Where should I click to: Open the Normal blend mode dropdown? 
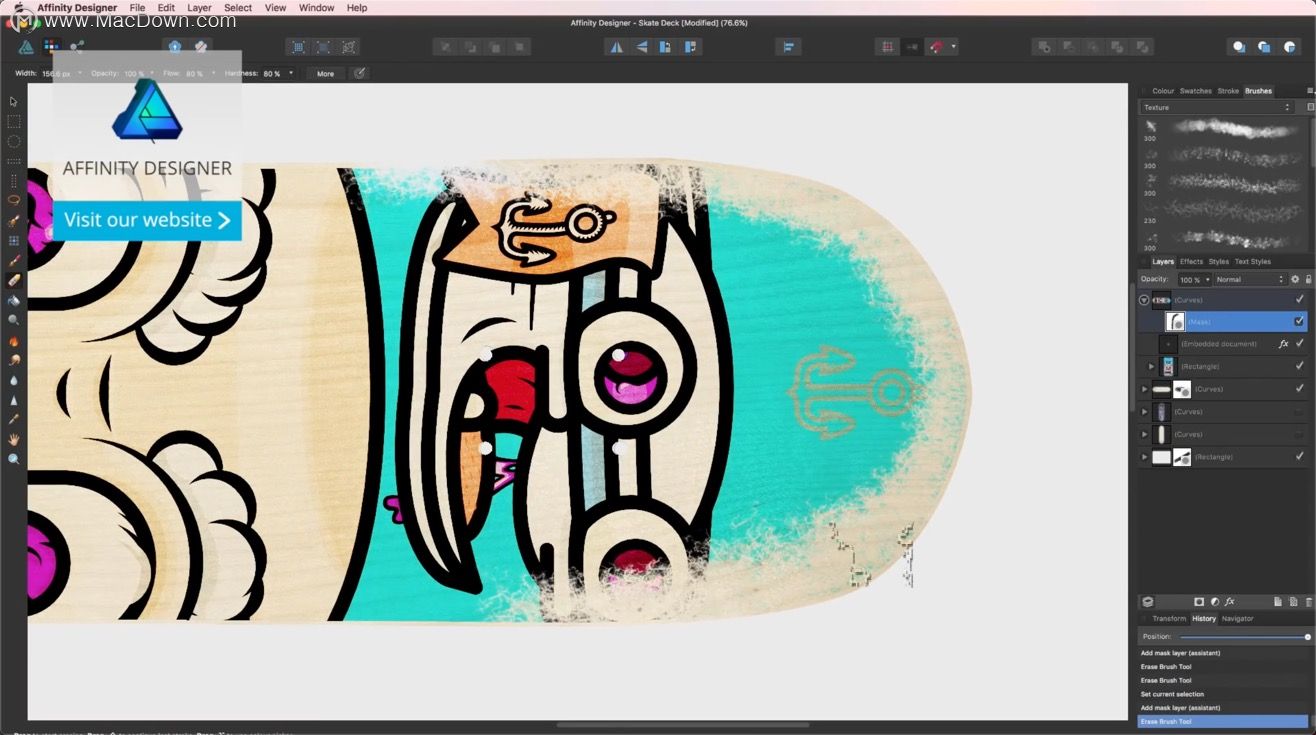1249,279
